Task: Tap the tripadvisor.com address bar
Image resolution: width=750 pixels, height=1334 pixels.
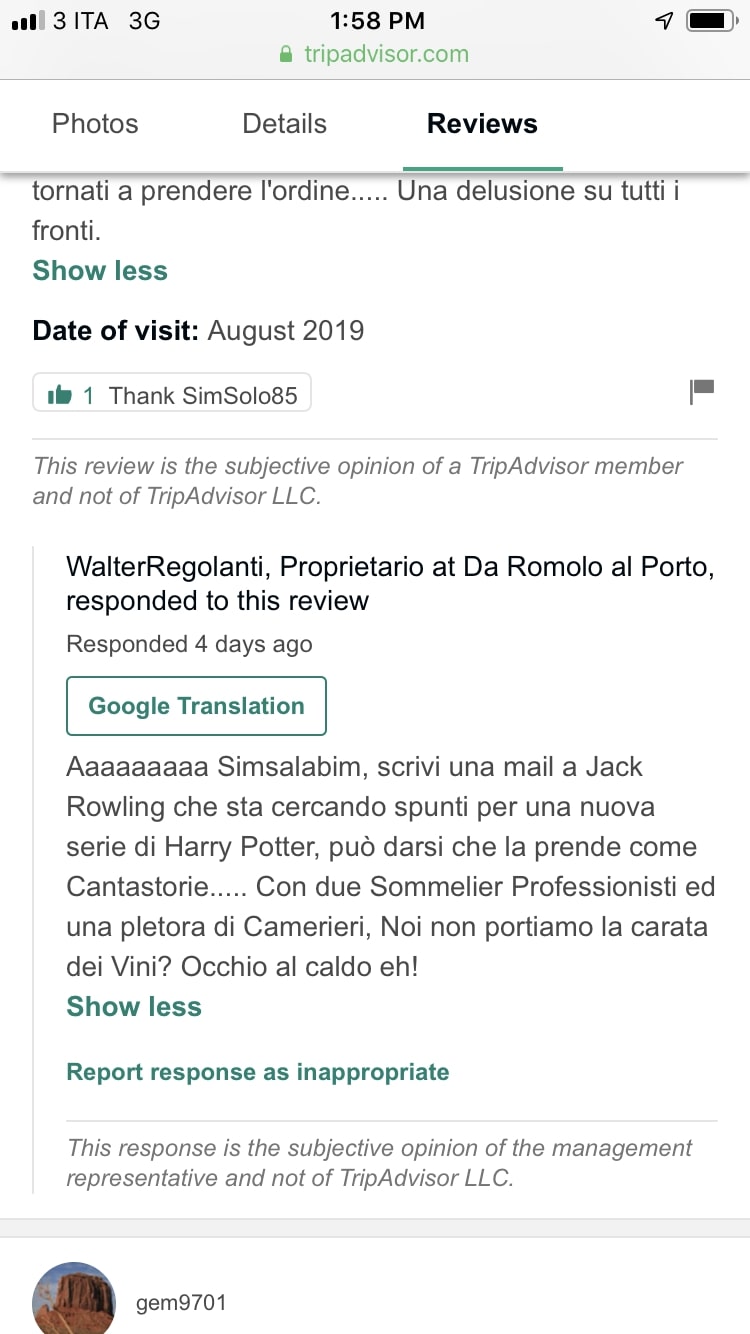Action: click(x=375, y=54)
